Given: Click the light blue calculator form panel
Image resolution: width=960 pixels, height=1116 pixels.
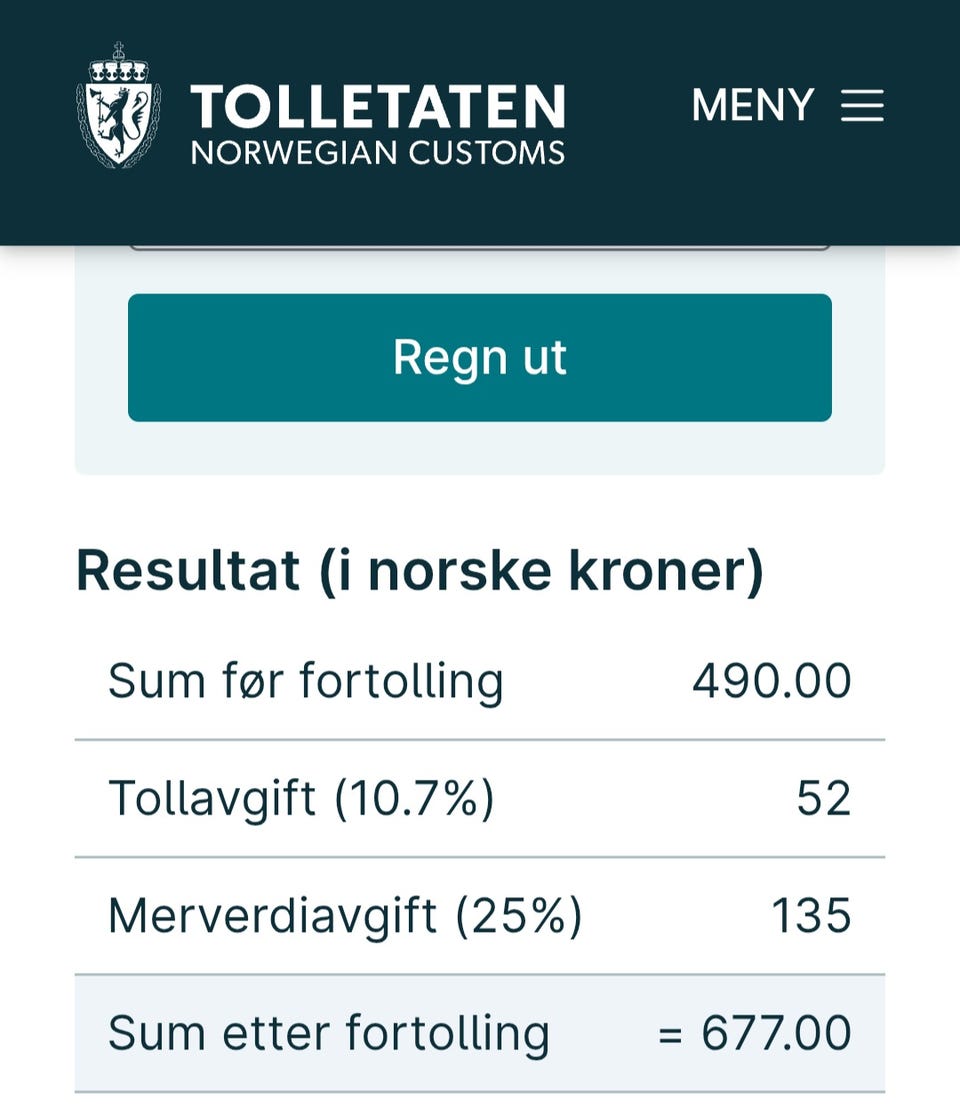Looking at the screenshot, I should pyautogui.click(x=480, y=448).
